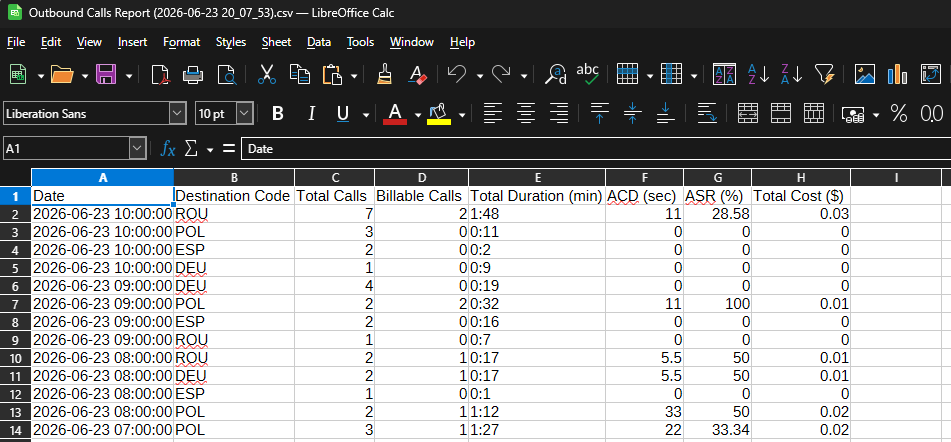Undo the last action
The image size is (951, 442).
pyautogui.click(x=457, y=75)
